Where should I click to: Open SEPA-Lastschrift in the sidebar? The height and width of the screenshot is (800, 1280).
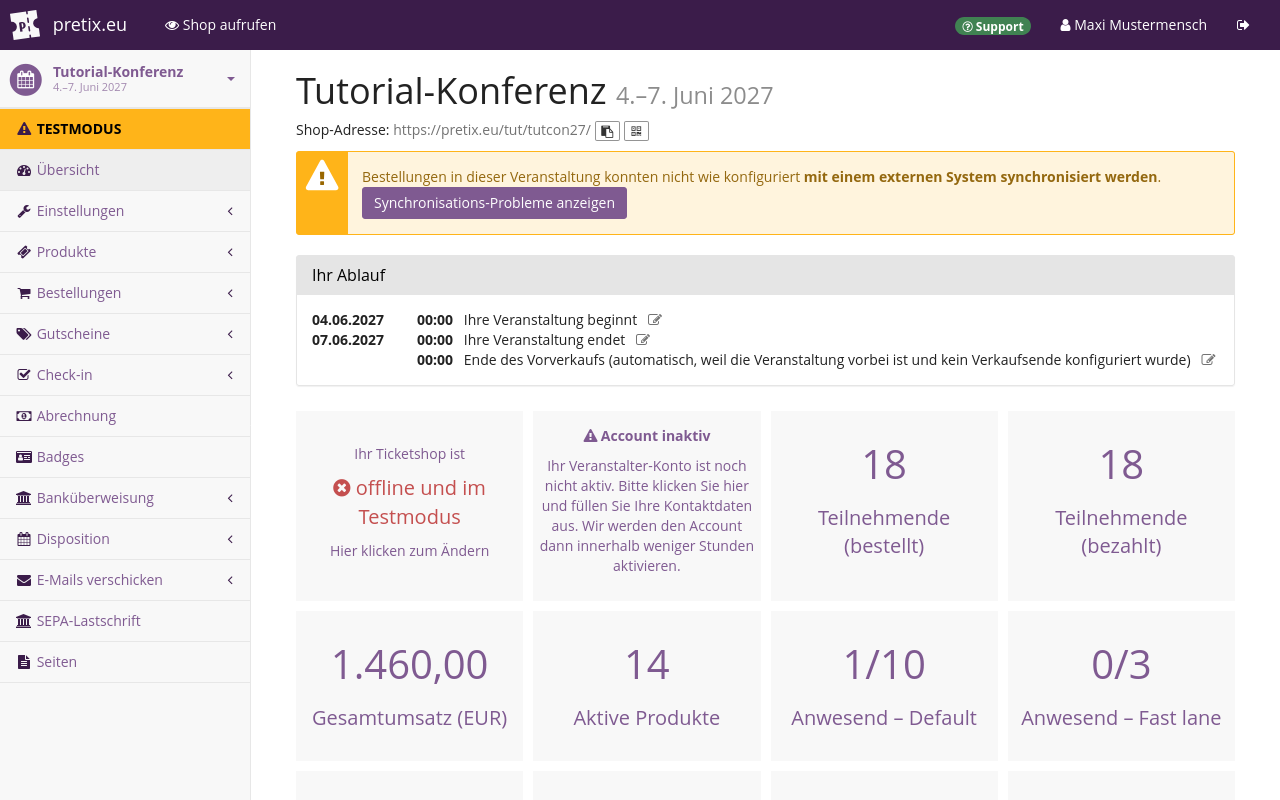tap(125, 621)
